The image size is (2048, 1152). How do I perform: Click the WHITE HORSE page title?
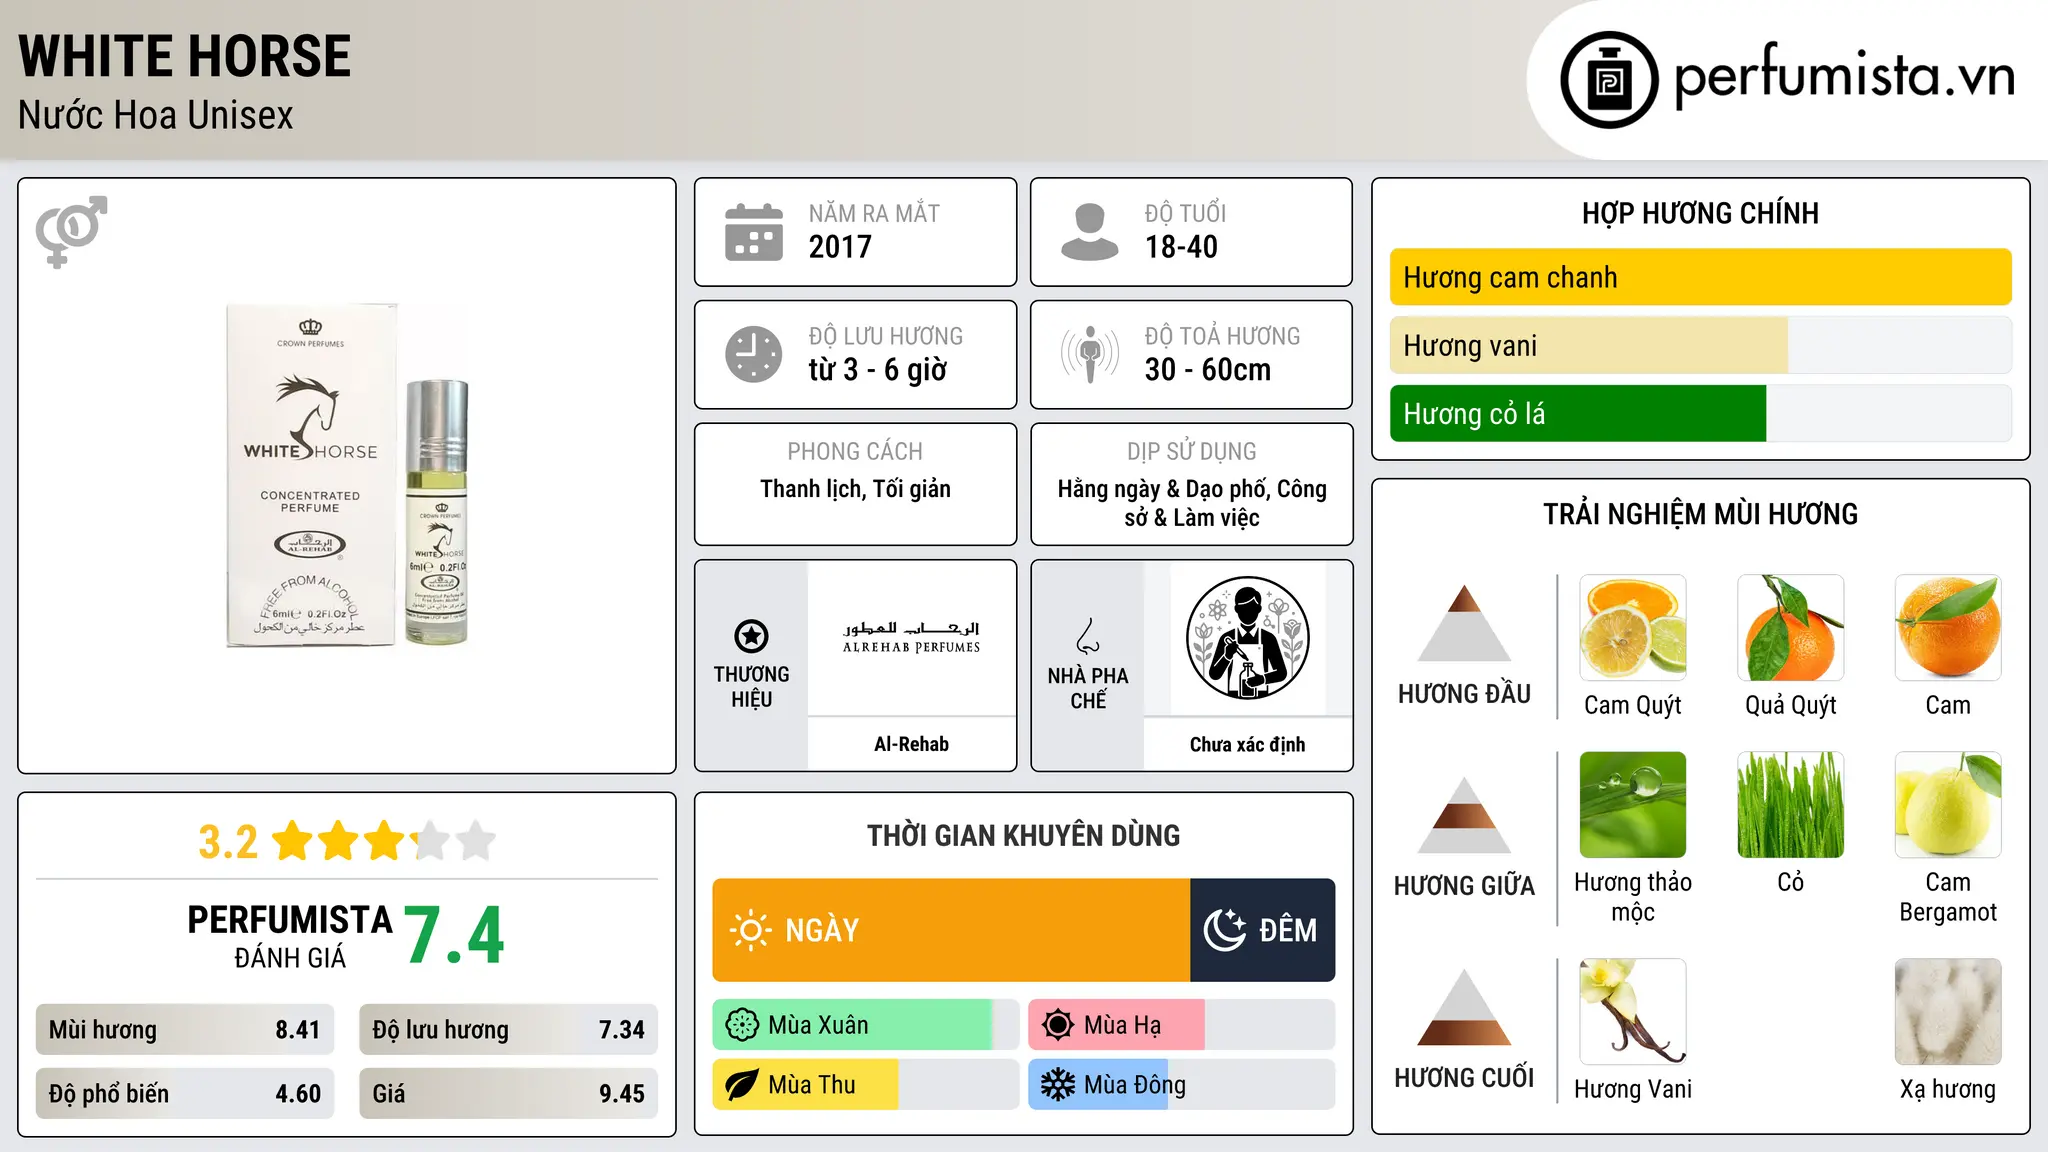tap(185, 56)
